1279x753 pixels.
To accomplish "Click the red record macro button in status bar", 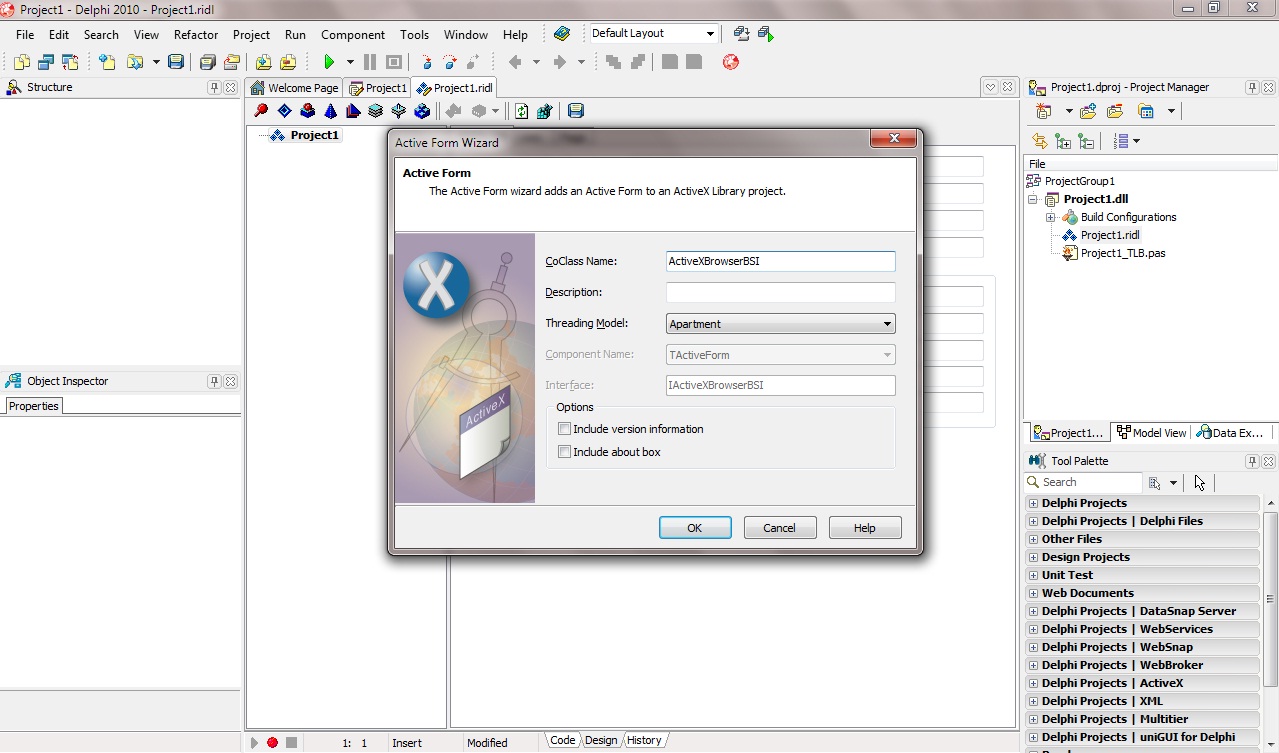I will (x=272, y=743).
